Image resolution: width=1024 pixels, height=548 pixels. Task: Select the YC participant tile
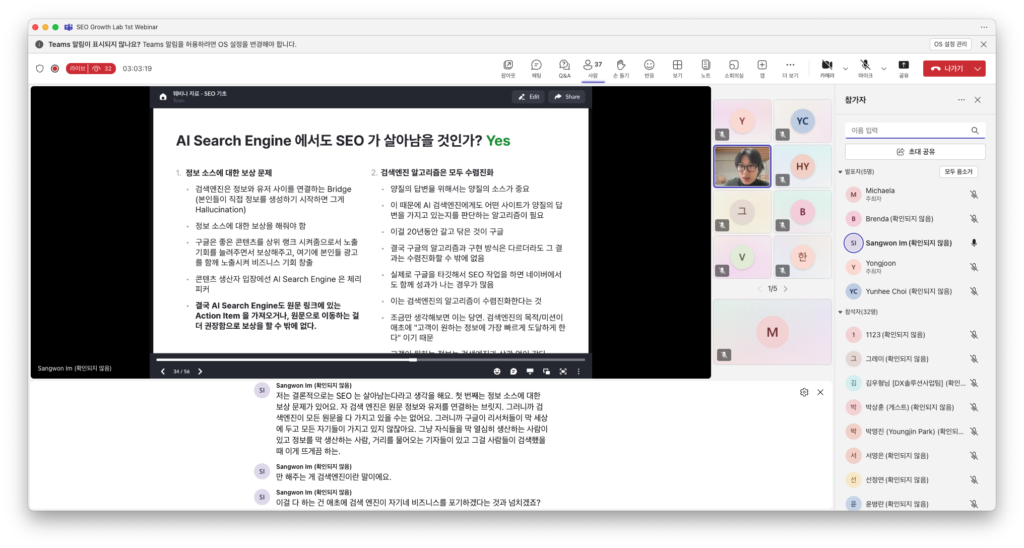click(x=803, y=121)
